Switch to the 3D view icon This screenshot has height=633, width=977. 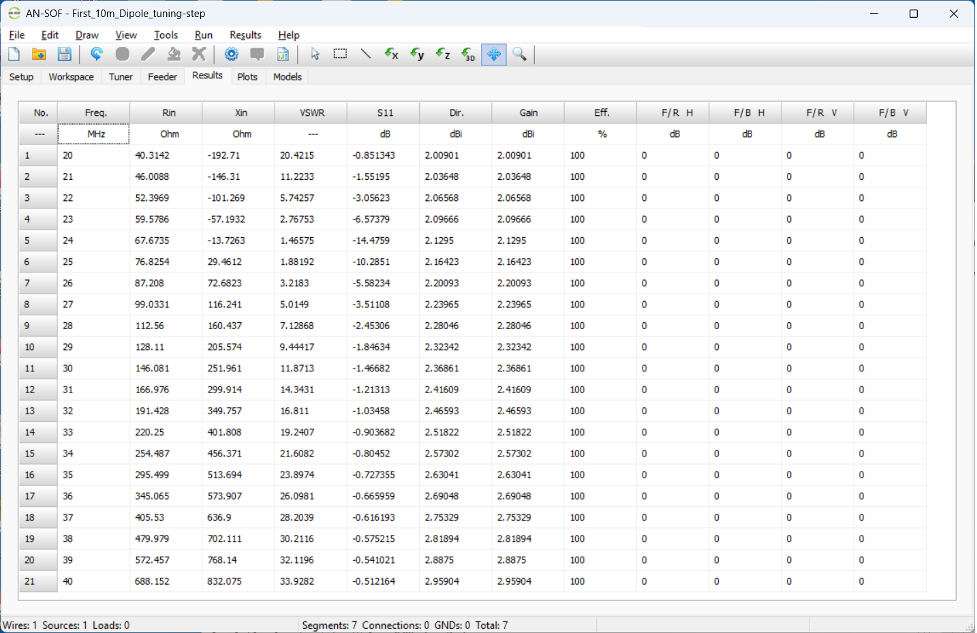click(x=468, y=54)
